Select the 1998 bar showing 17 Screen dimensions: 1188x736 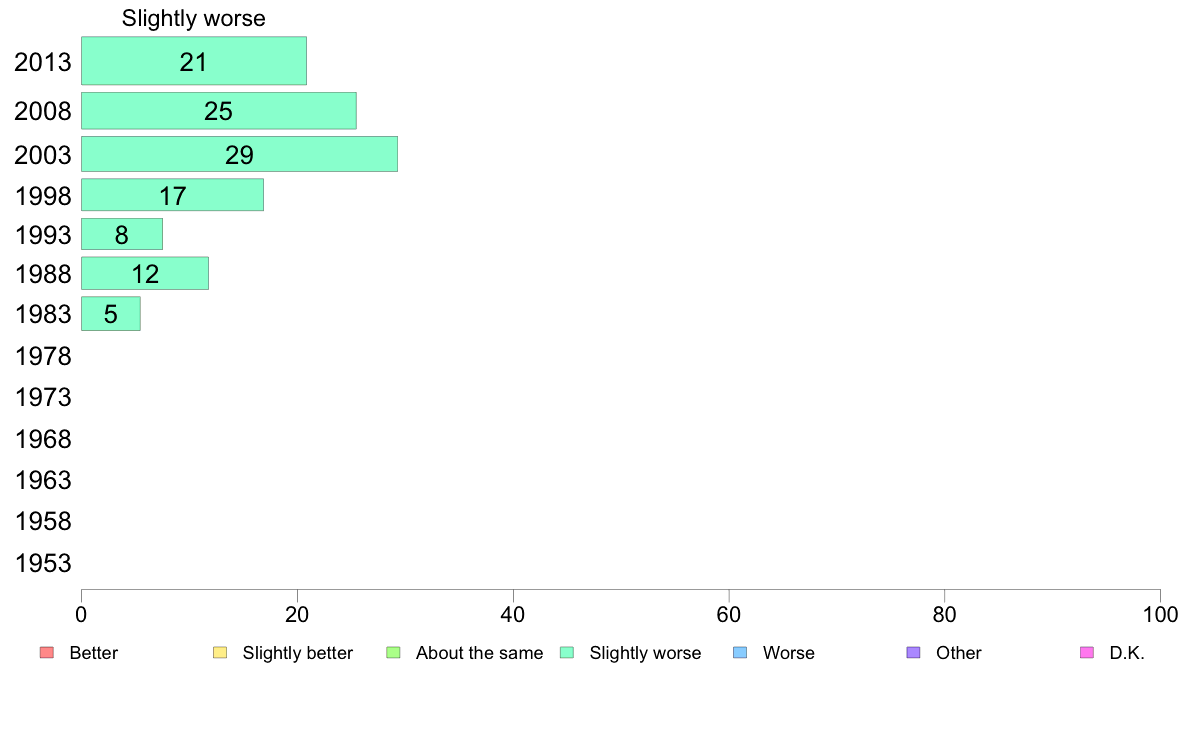tap(173, 195)
